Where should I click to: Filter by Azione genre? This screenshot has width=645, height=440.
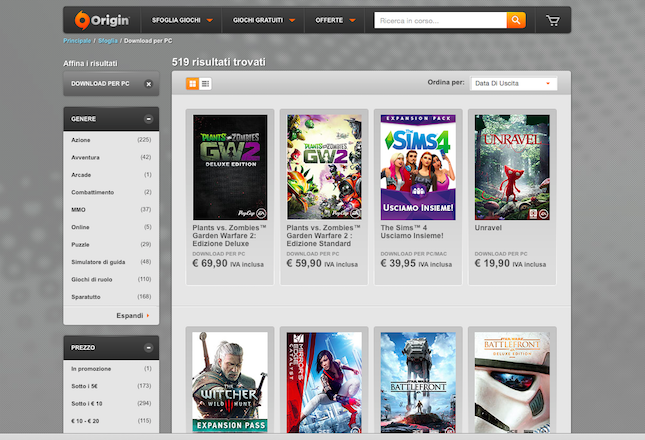(111, 140)
